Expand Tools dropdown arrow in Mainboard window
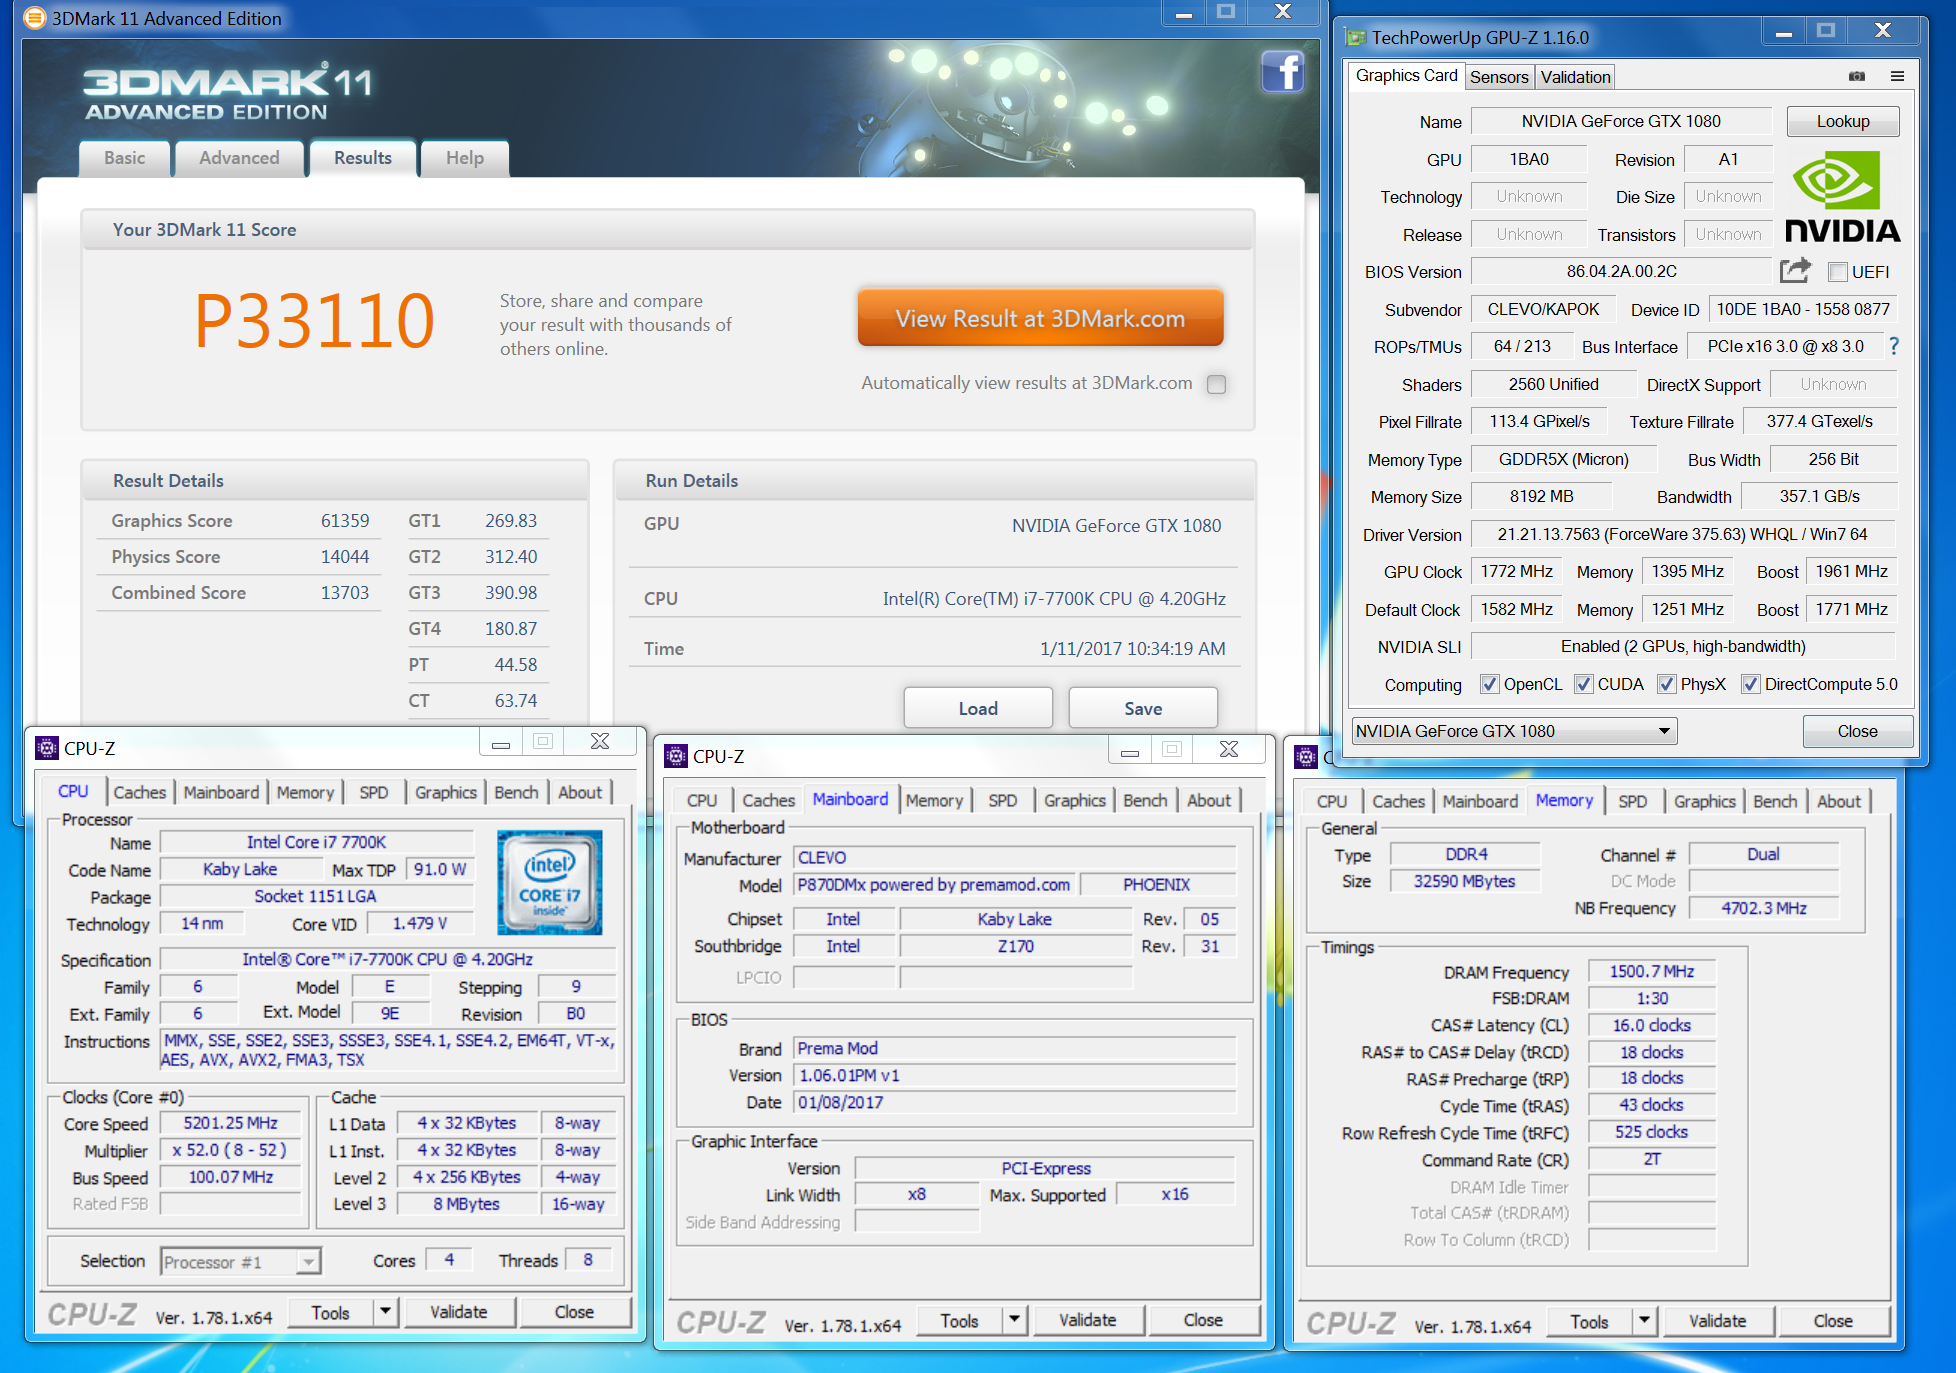Viewport: 1956px width, 1373px height. tap(1014, 1320)
